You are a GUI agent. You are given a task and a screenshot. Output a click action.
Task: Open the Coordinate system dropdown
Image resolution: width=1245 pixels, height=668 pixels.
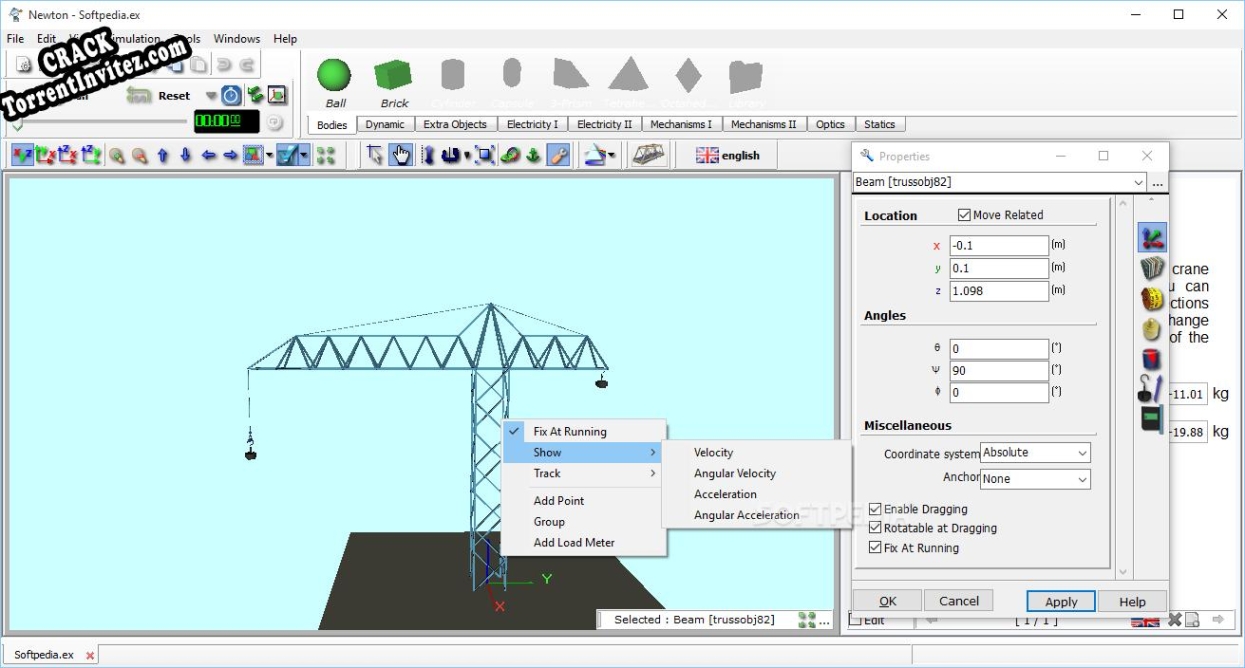click(1035, 453)
